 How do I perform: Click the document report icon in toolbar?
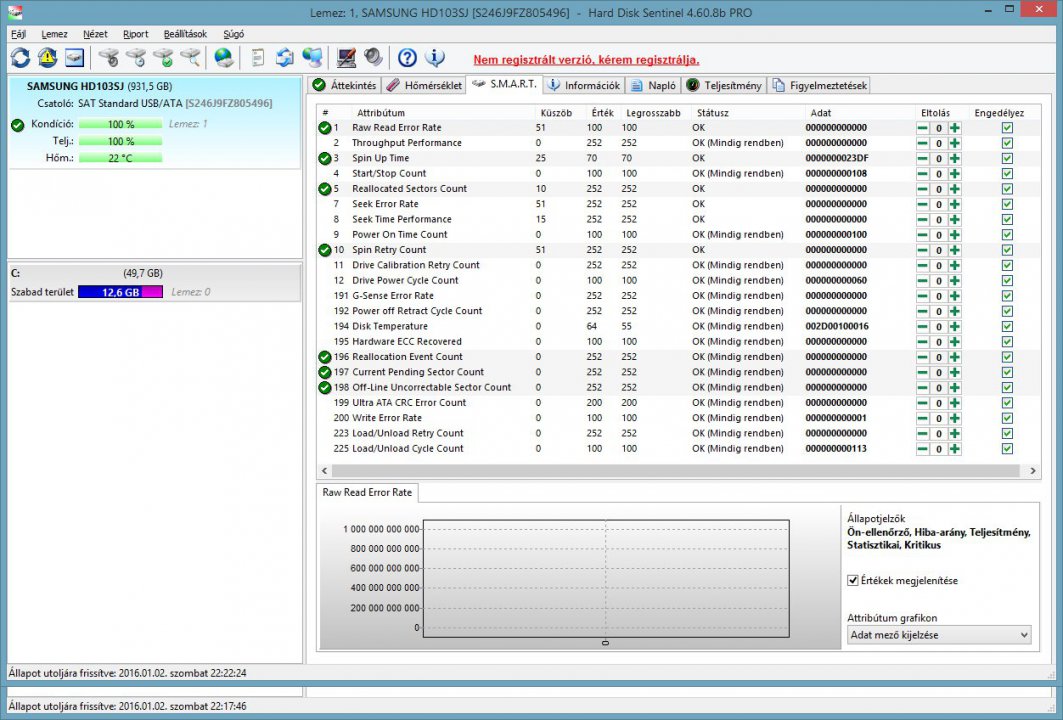click(x=258, y=58)
